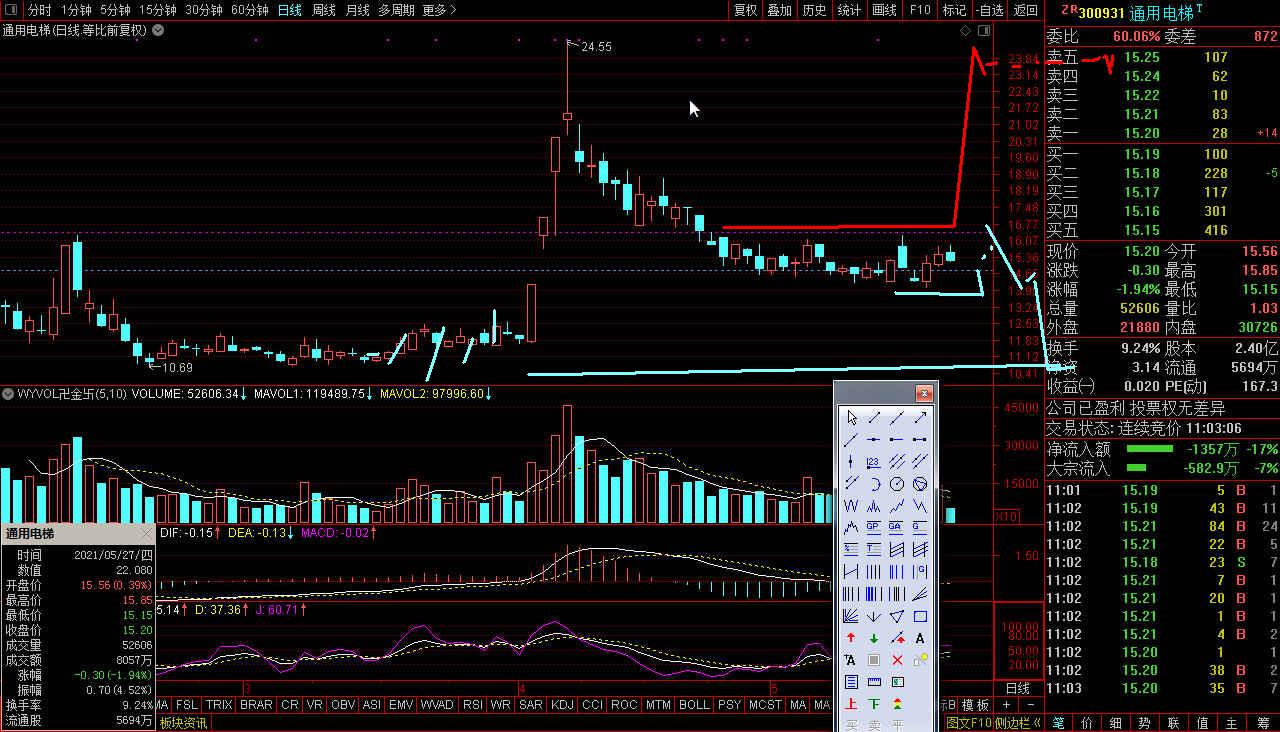Image resolution: width=1280 pixels, height=732 pixels.
Task: Select the GA Gann angle tool
Action: tap(897, 527)
